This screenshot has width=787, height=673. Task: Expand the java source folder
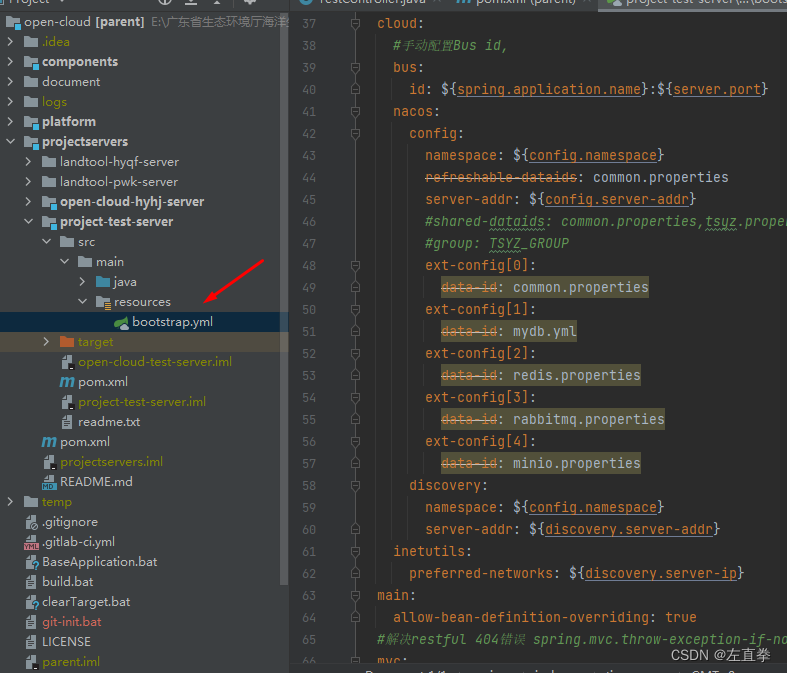click(x=83, y=282)
